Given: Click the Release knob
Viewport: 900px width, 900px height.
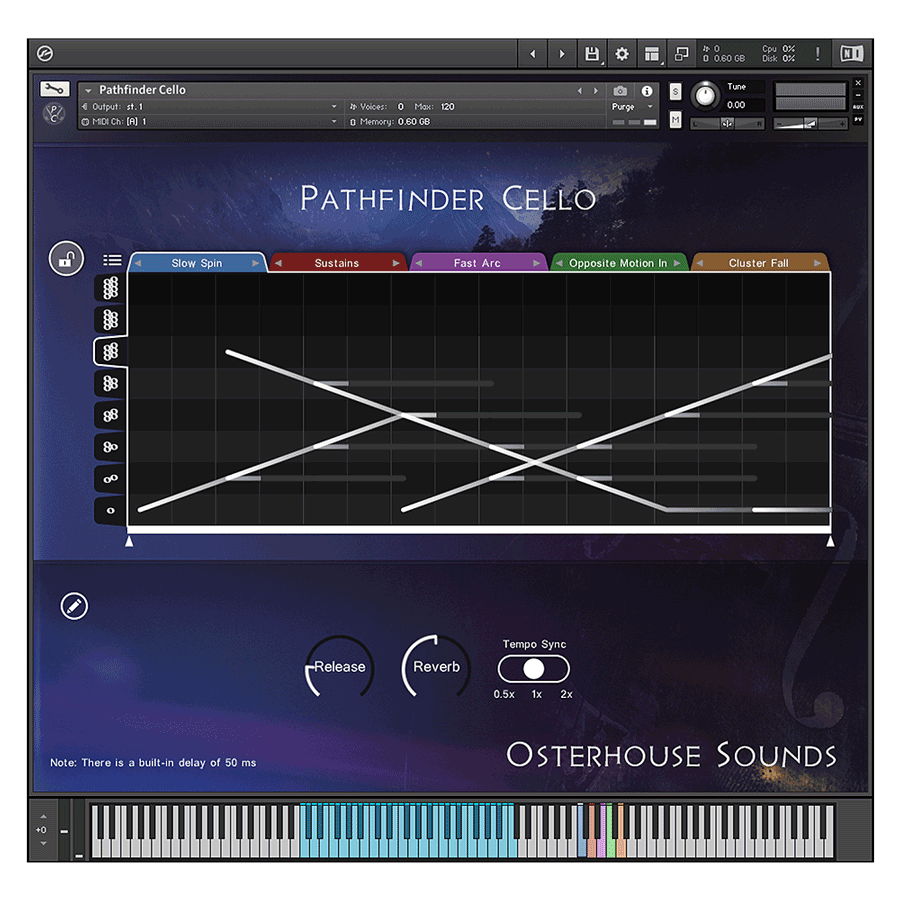Looking at the screenshot, I should [x=340, y=667].
